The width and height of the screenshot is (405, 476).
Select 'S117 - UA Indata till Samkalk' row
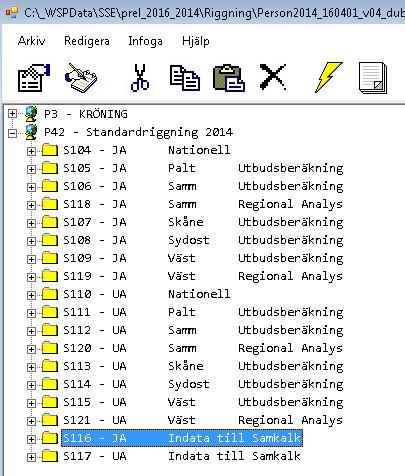[x=182, y=456]
